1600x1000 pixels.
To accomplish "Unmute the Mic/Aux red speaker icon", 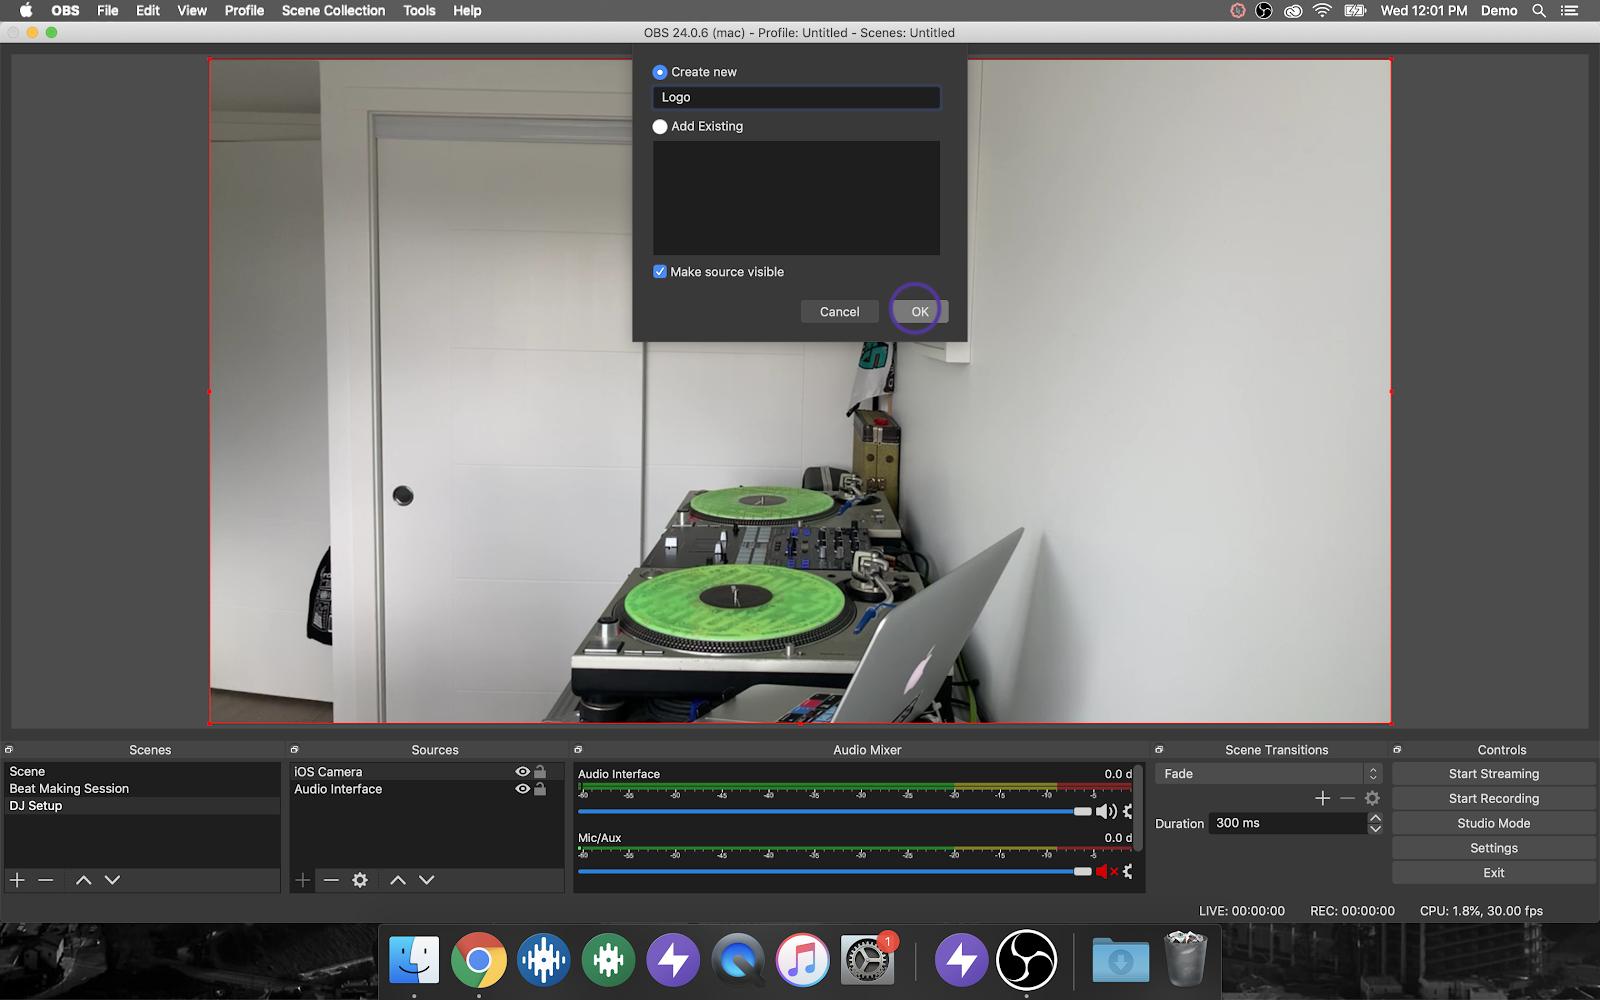I will coord(1105,872).
